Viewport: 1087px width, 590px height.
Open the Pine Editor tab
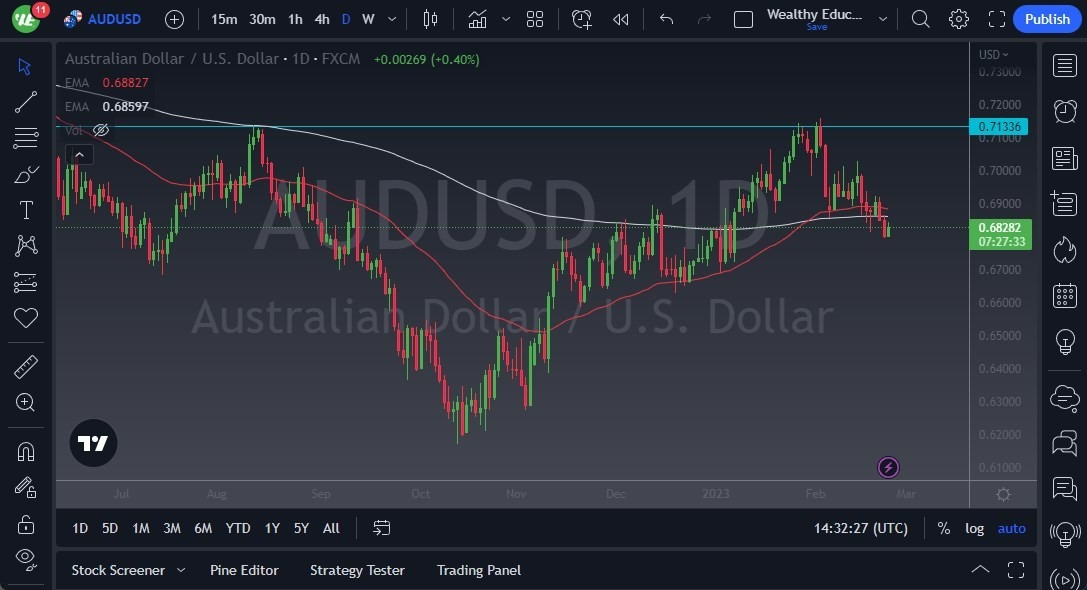click(244, 570)
